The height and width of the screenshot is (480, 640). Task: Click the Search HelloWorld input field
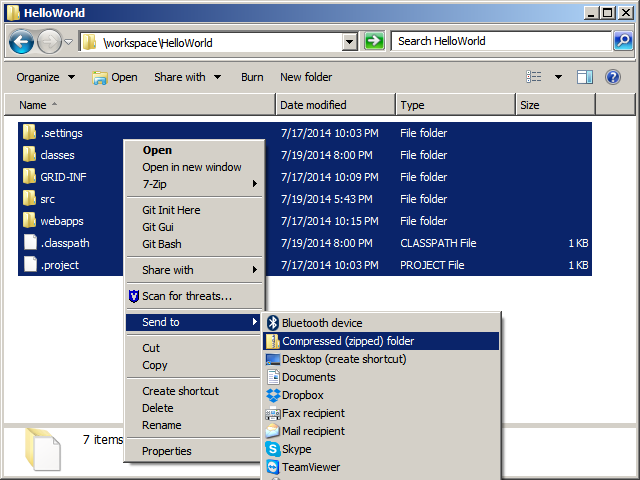pyautogui.click(x=500, y=42)
